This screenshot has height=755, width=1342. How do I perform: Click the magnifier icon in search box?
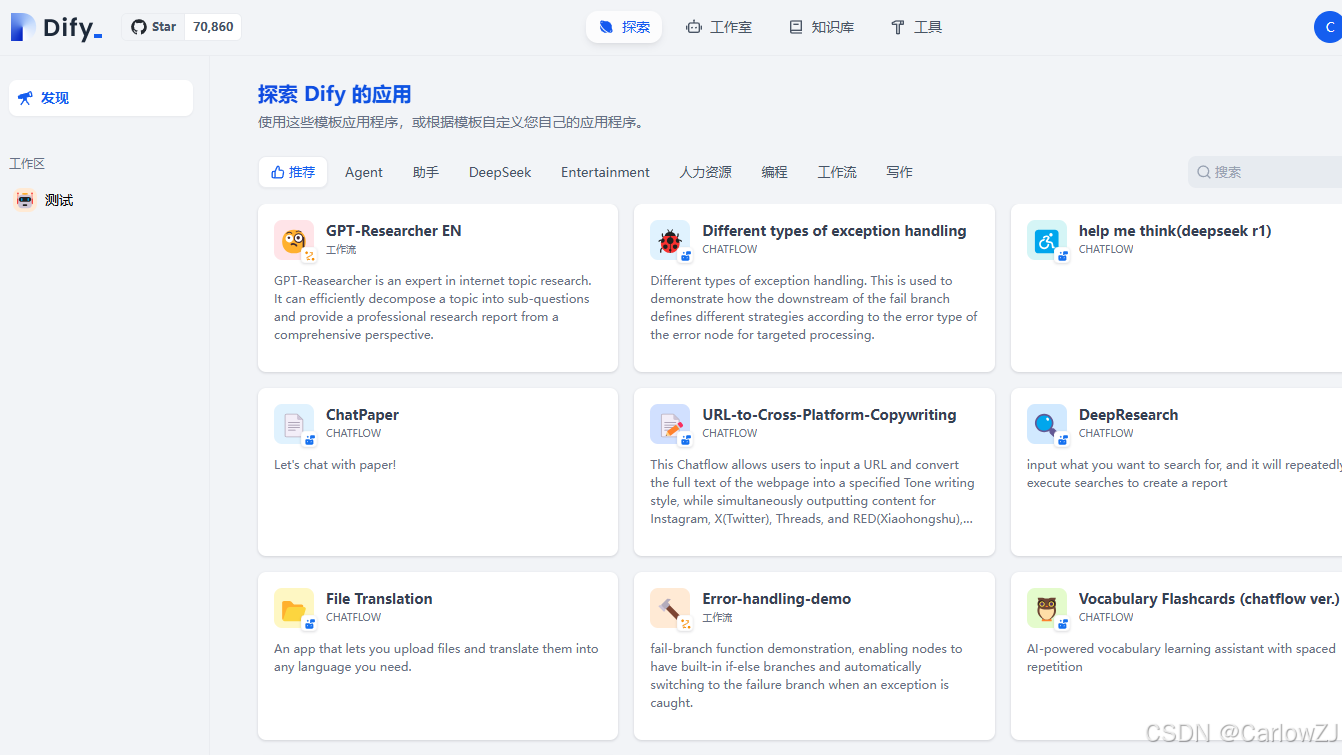coord(1204,172)
